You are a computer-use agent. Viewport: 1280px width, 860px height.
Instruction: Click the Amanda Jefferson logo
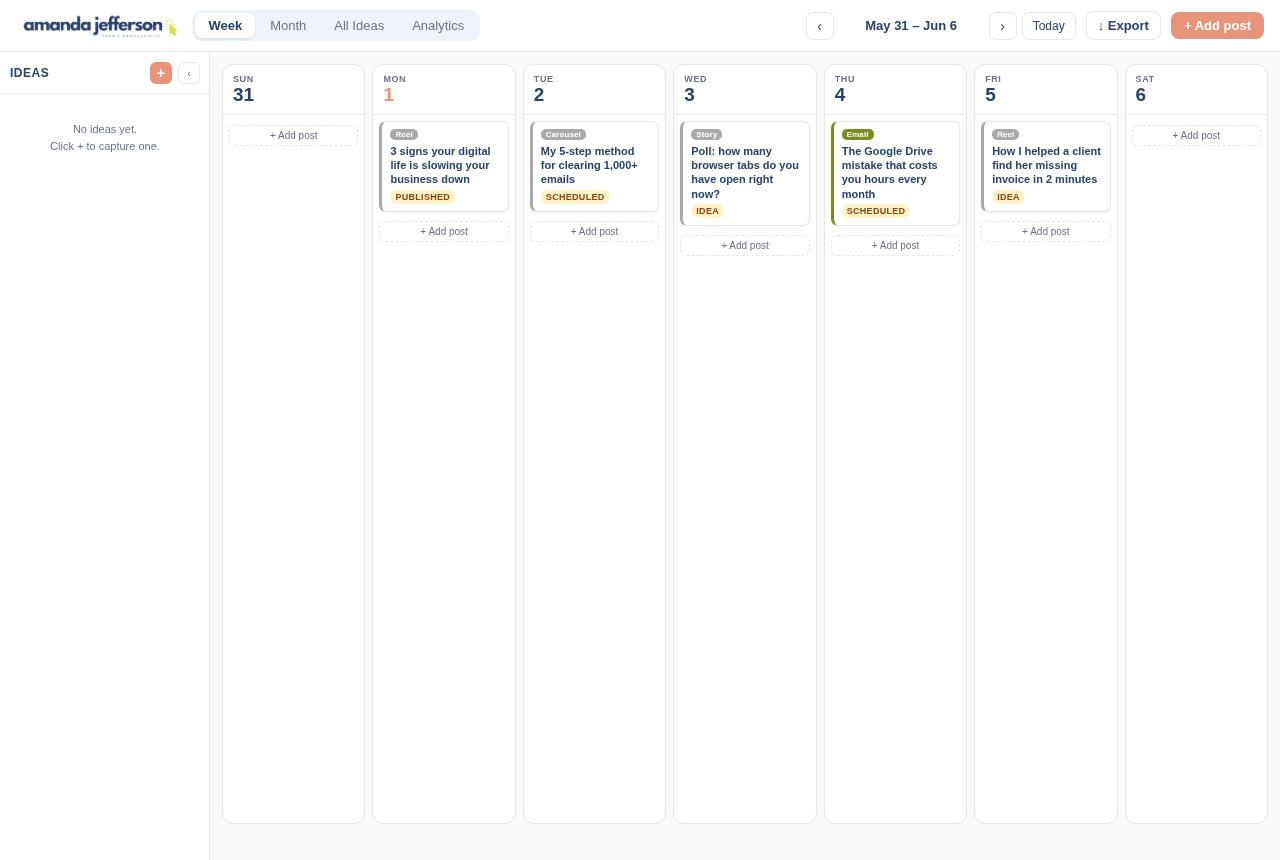point(100,26)
